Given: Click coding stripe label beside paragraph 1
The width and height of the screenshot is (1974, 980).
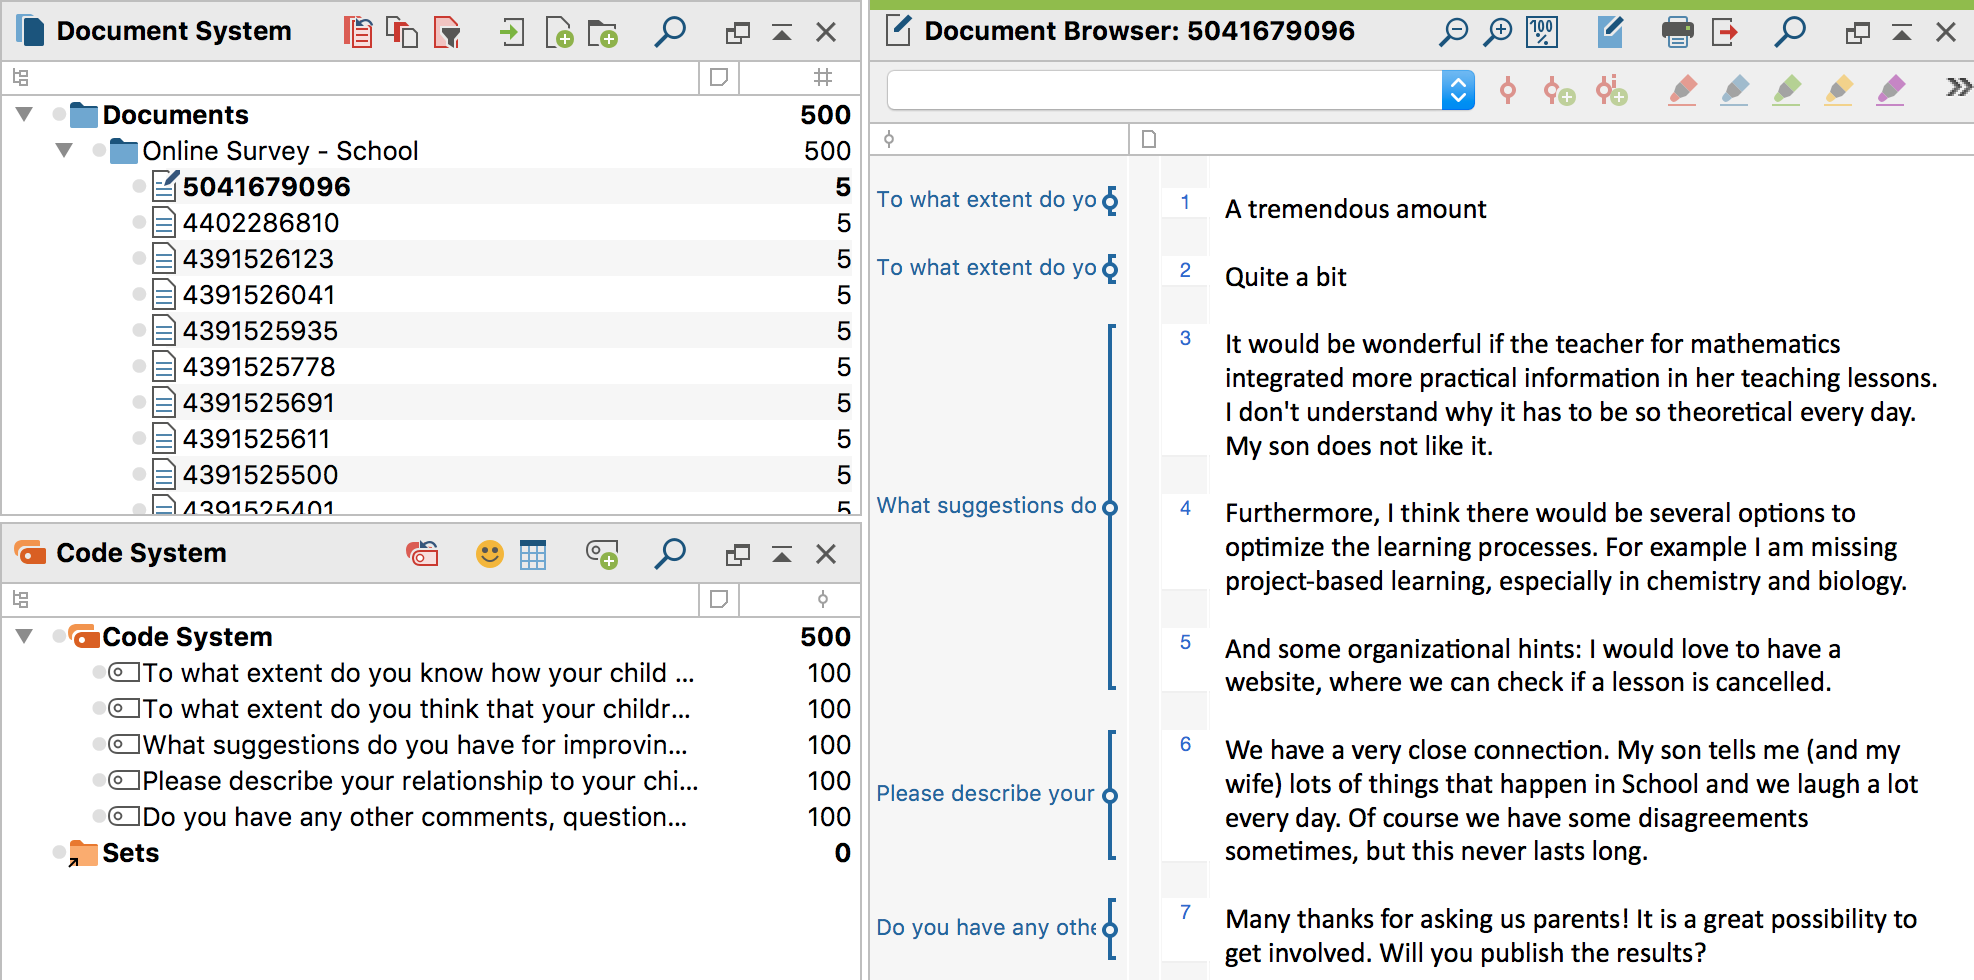Looking at the screenshot, I should click(986, 200).
